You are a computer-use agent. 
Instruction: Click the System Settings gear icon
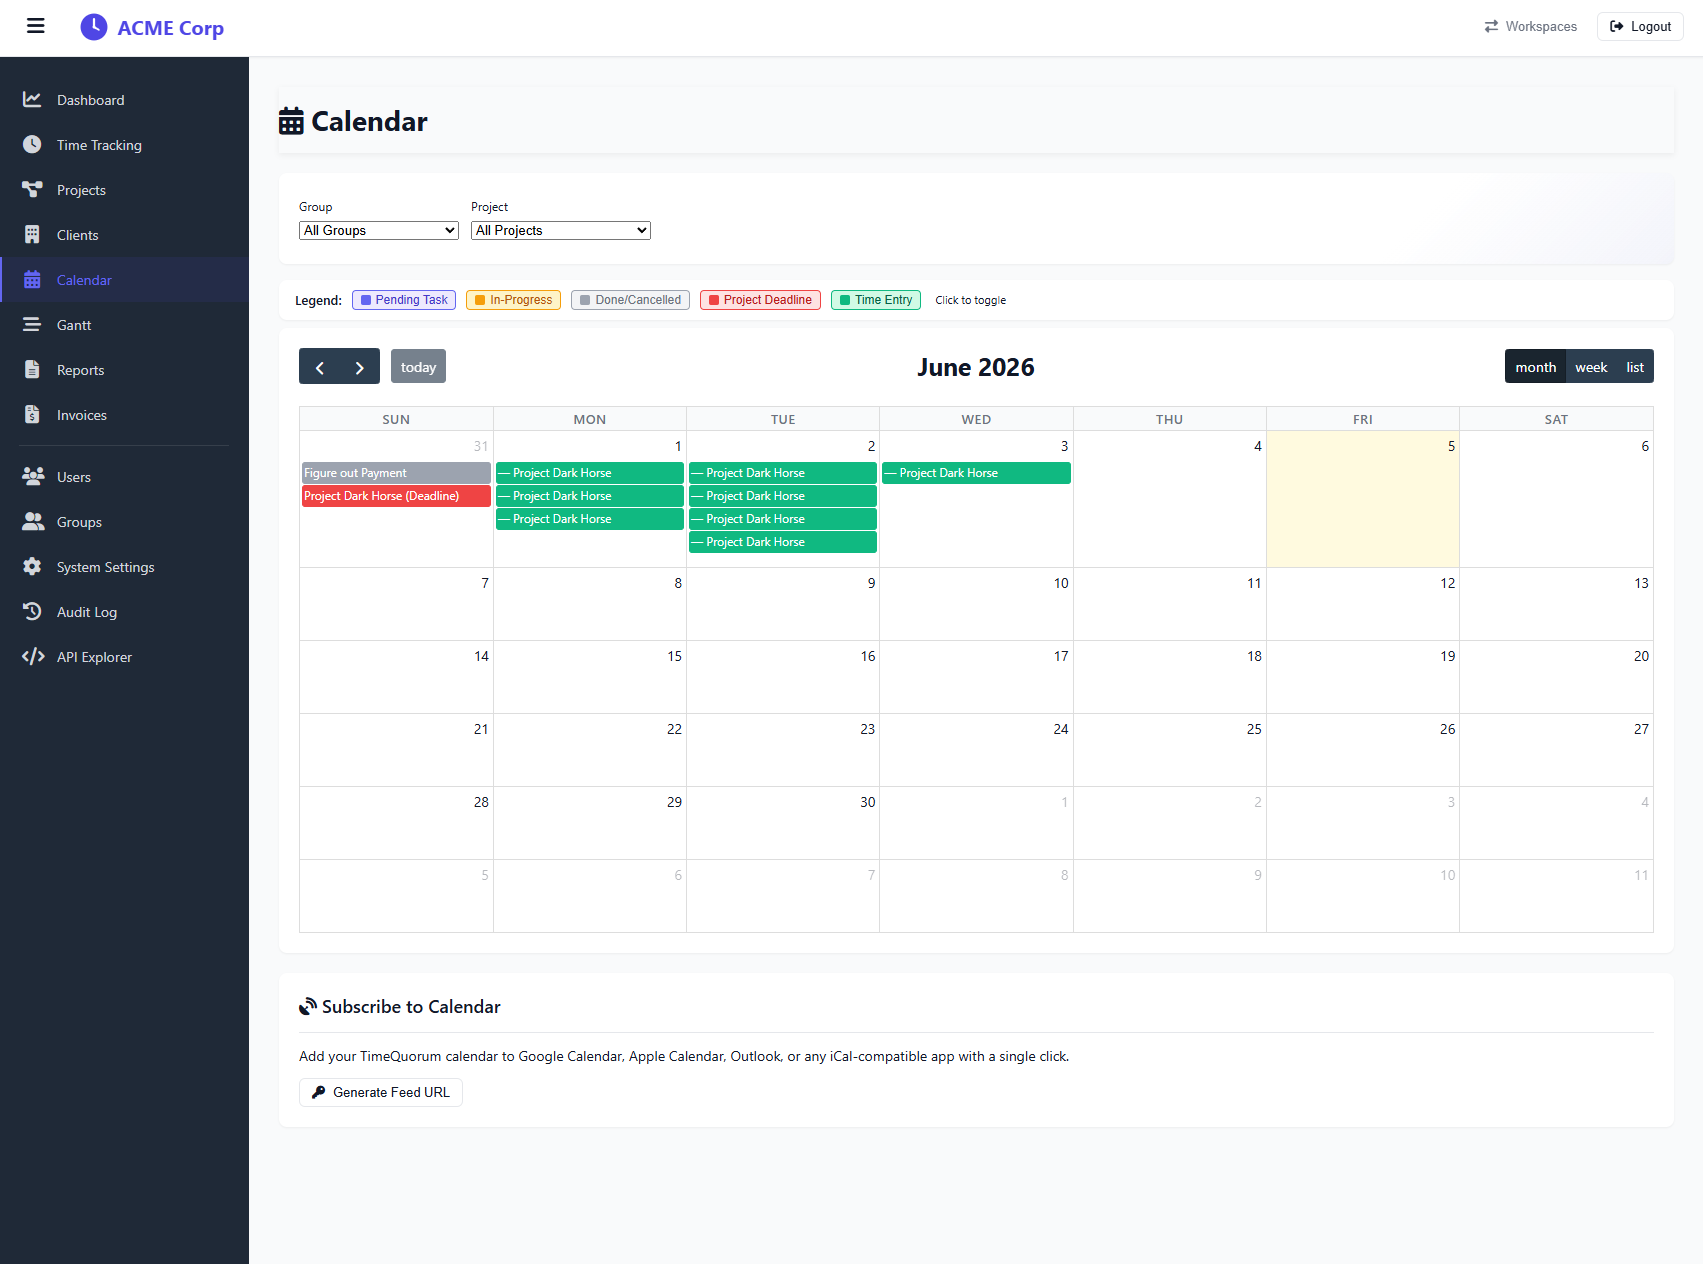32,567
